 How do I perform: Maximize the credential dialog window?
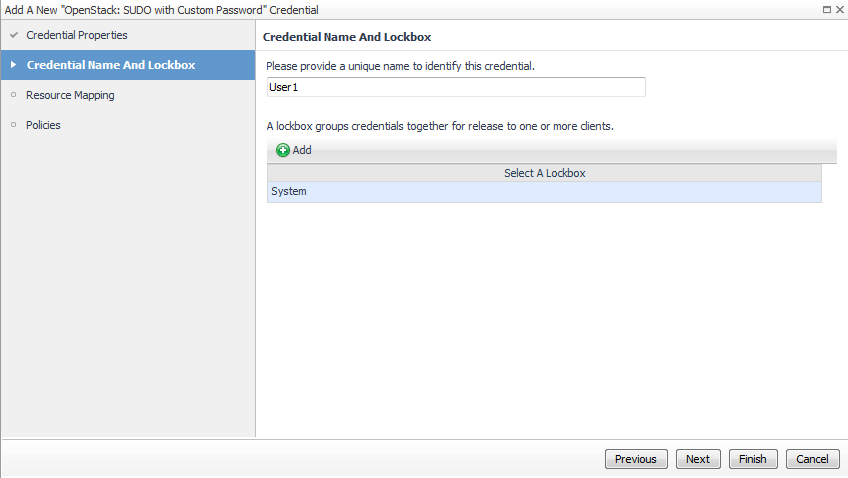(x=826, y=9)
